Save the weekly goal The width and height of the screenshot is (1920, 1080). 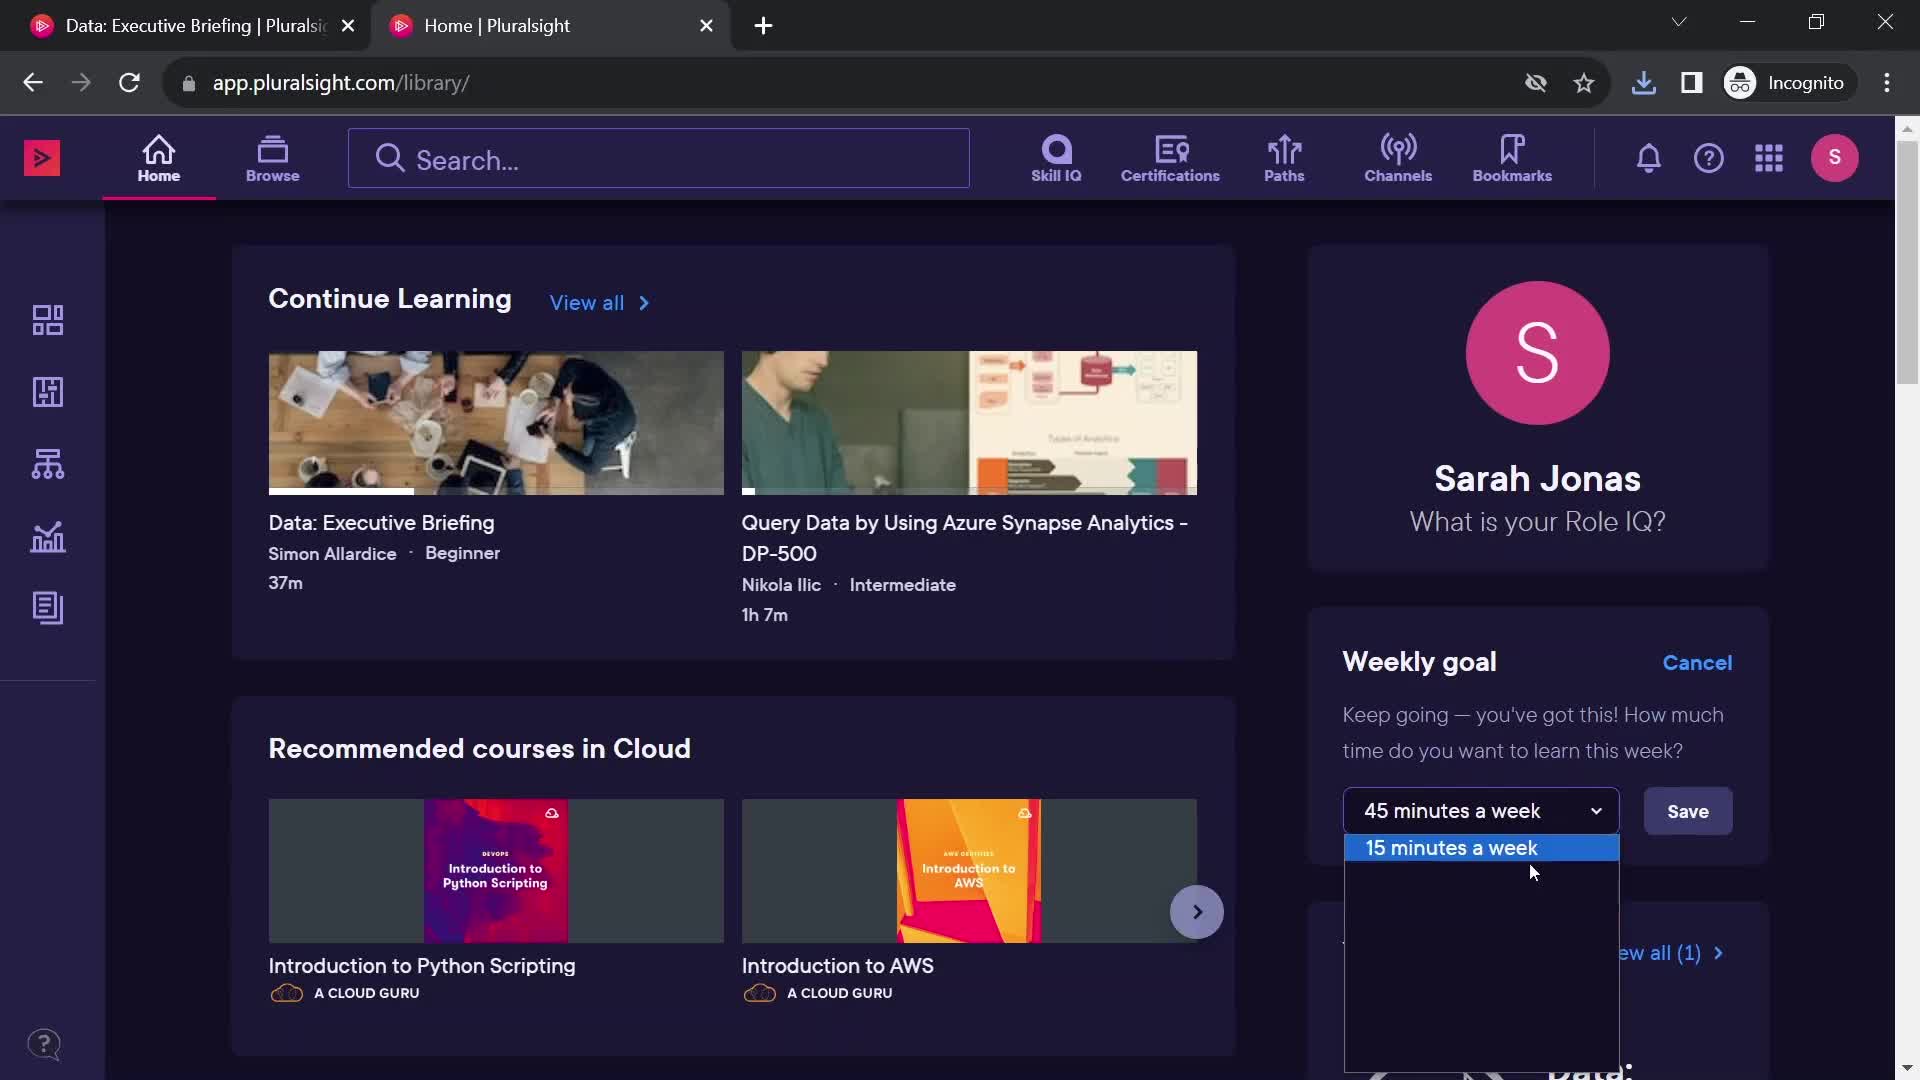click(x=1688, y=812)
